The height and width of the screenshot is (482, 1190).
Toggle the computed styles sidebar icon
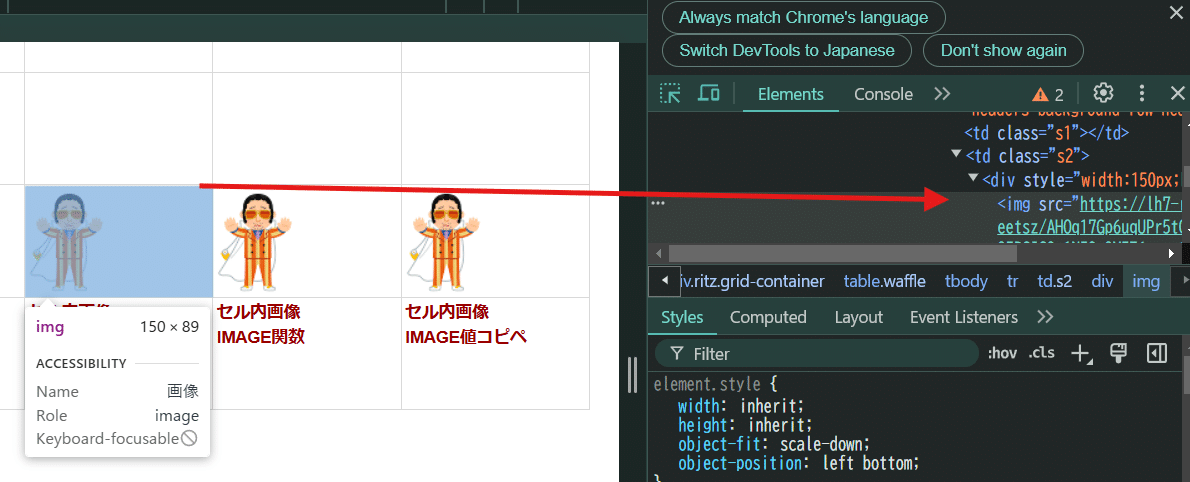1157,353
